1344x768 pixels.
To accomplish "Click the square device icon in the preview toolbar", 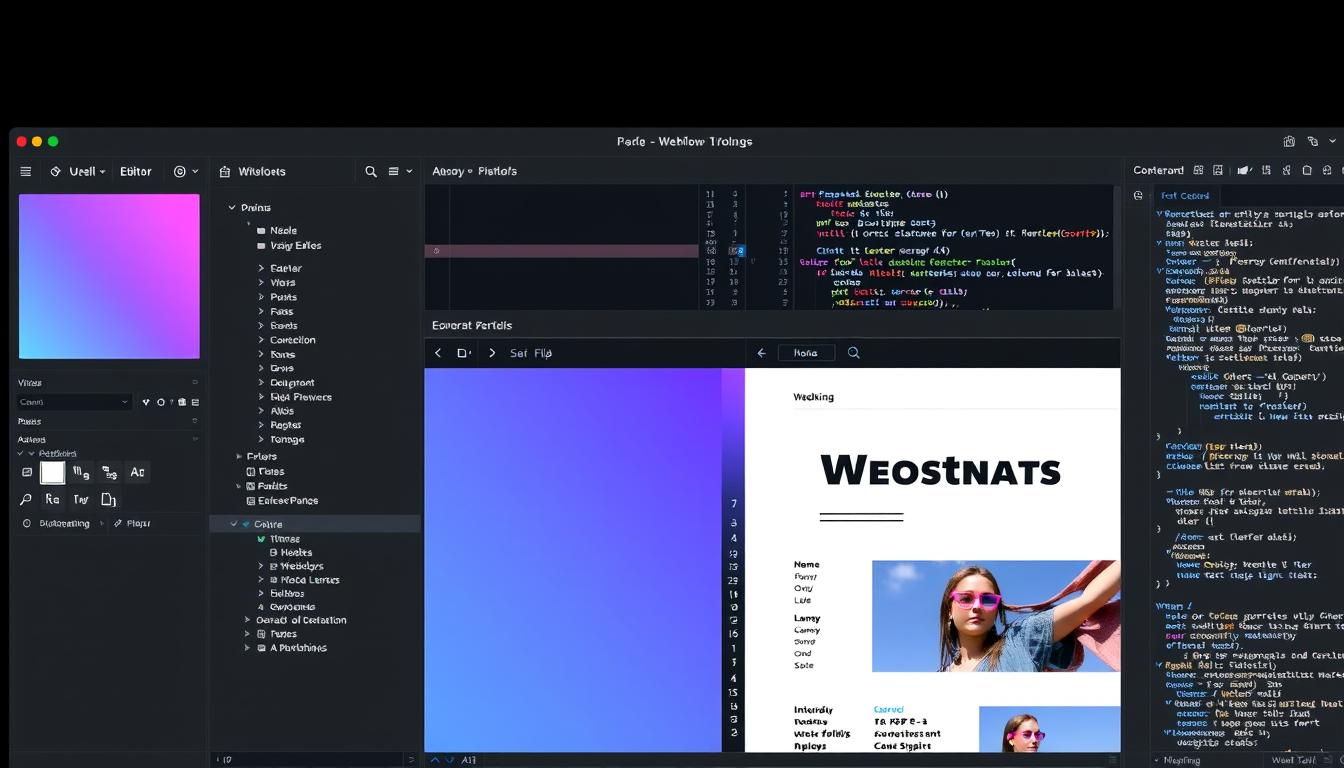I will click(464, 353).
